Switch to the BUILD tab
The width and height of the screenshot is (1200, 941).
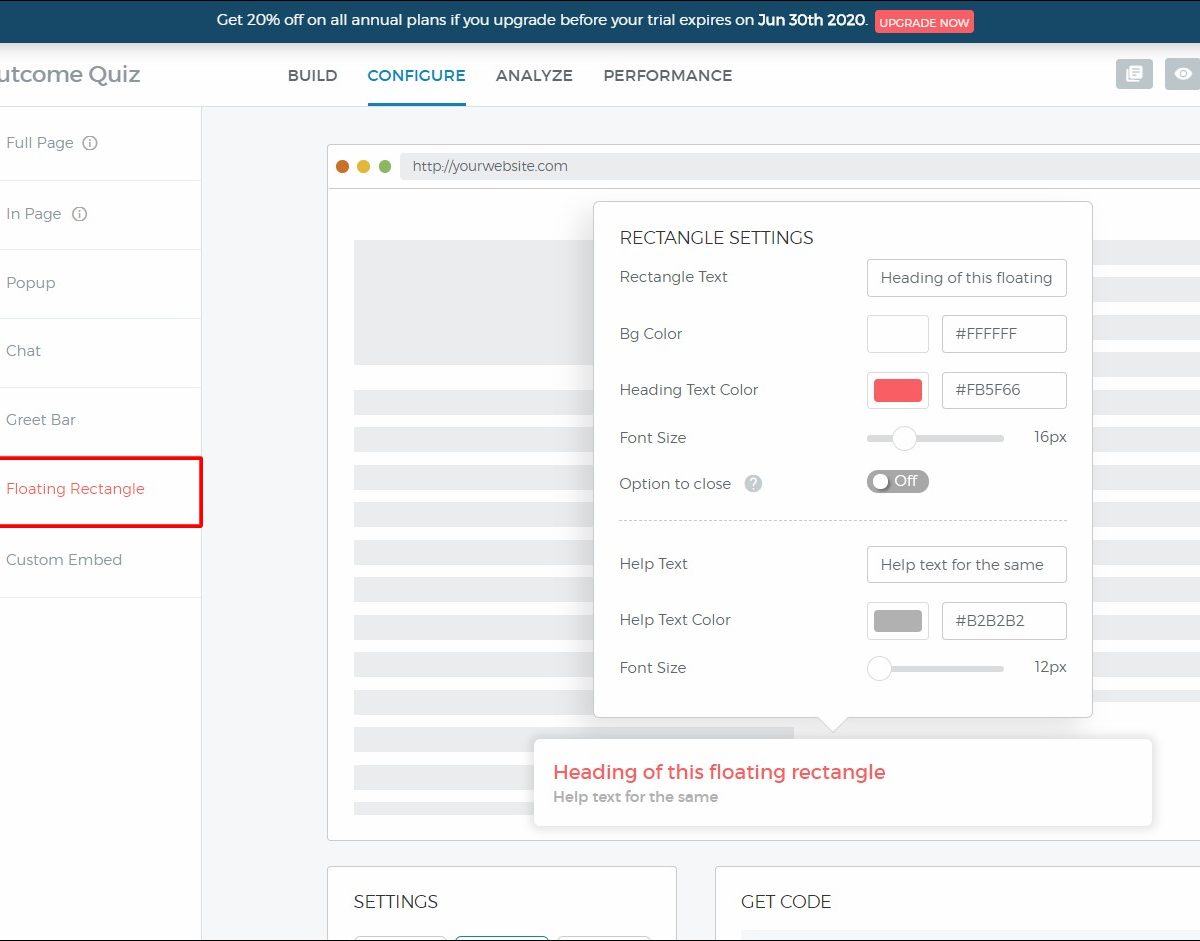point(312,76)
